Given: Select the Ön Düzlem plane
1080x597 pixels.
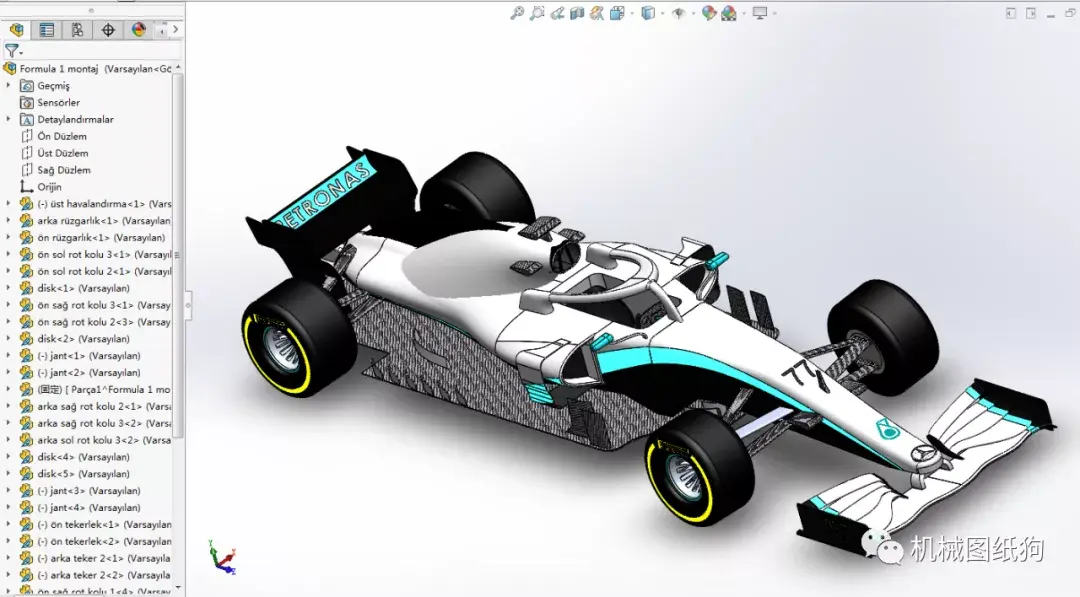Looking at the screenshot, I should pos(53,136).
